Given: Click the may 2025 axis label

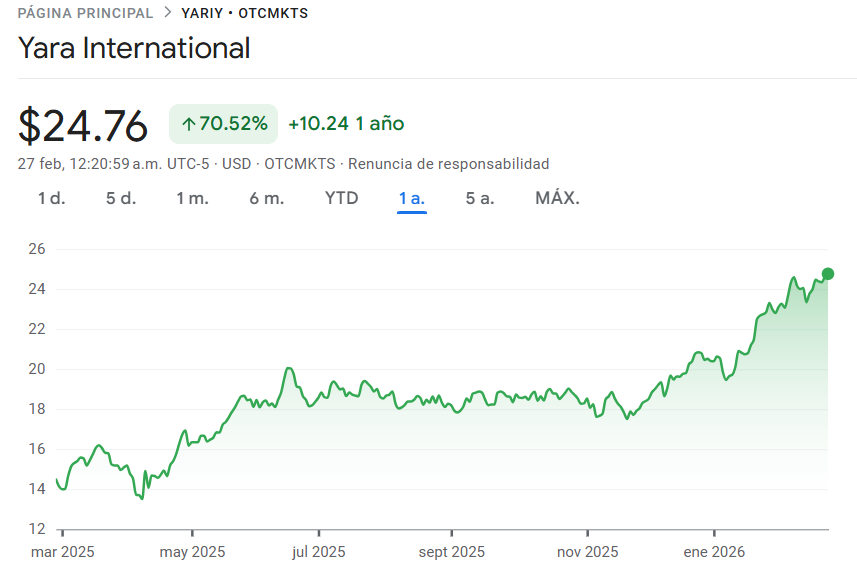Looking at the screenshot, I should coord(192,552).
